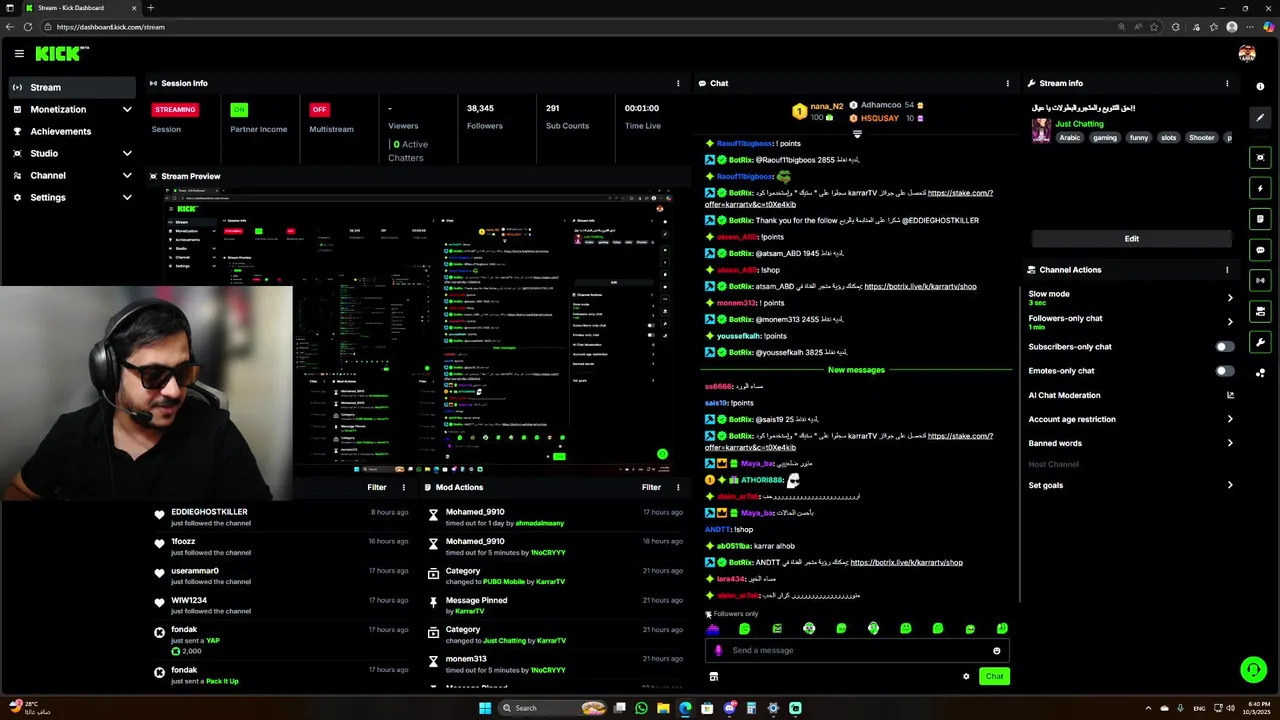1280x720 pixels.
Task: Click the KICK logo
Action: click(x=62, y=53)
